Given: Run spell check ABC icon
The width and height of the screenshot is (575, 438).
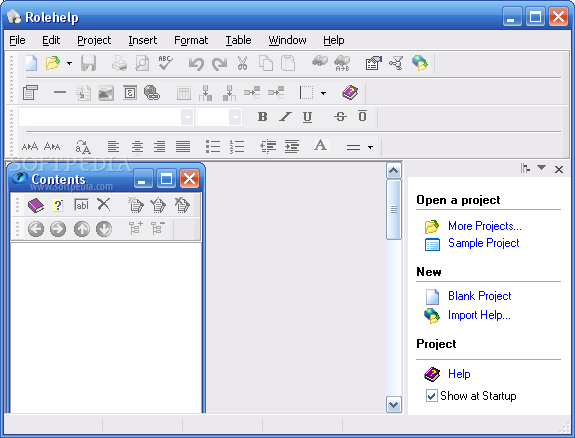Looking at the screenshot, I should click(165, 63).
